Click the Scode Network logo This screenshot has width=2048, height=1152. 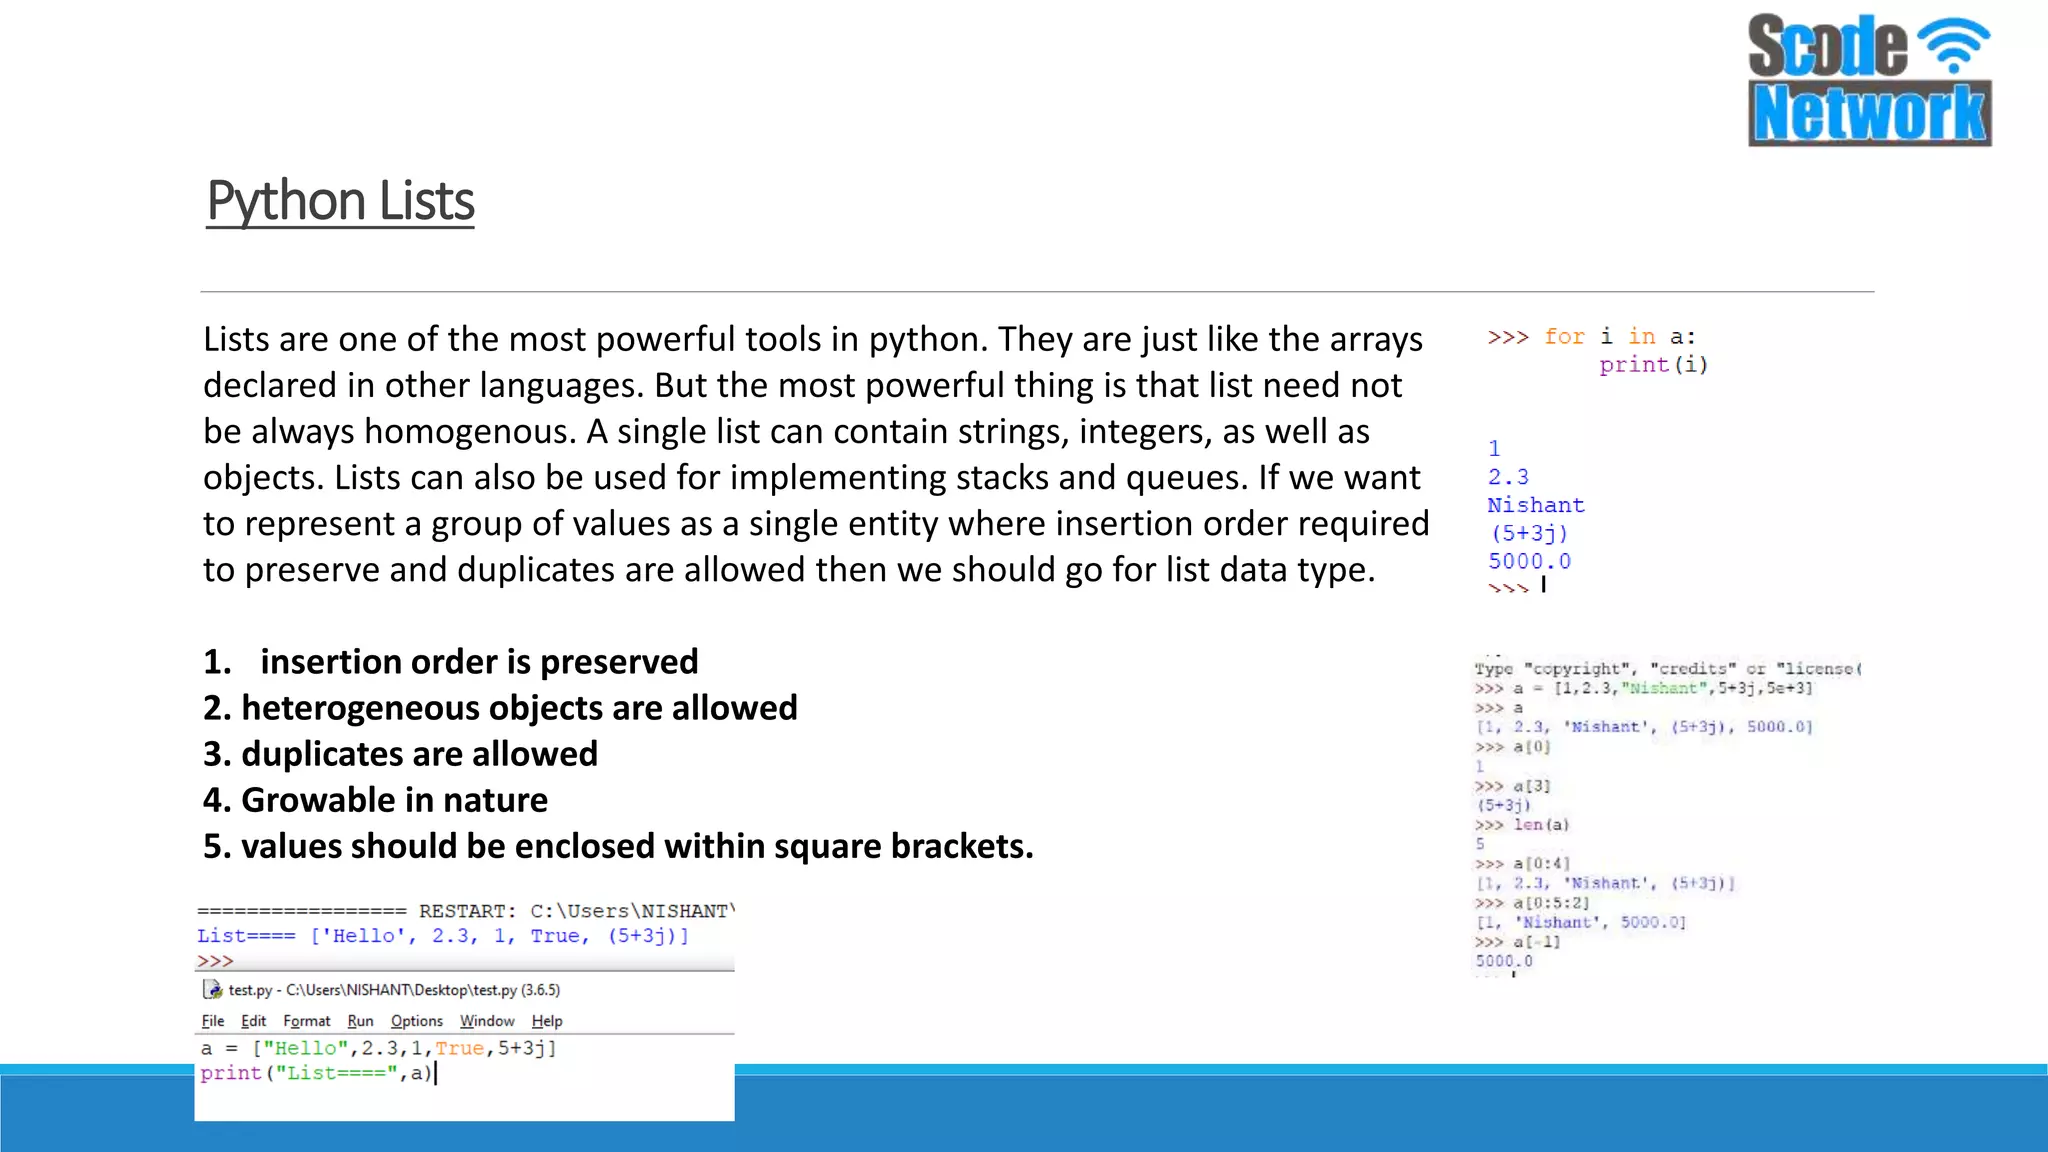1869,79
